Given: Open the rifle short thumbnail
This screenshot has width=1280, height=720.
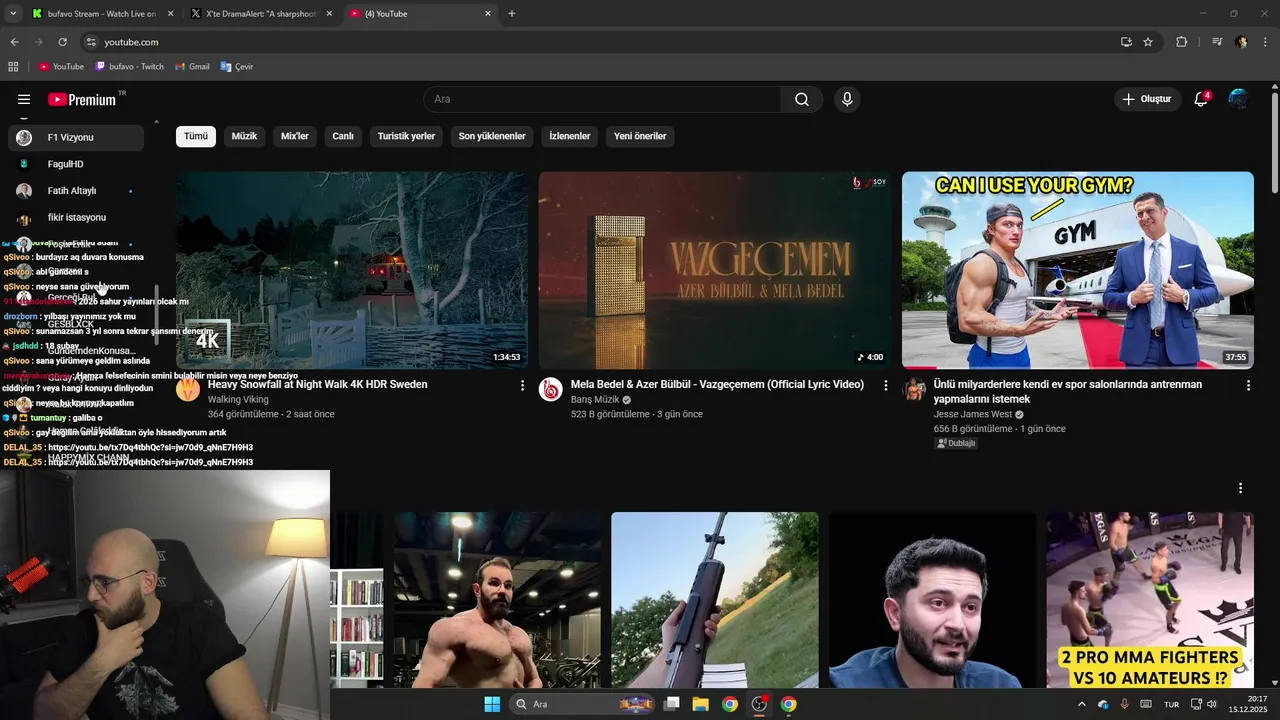Looking at the screenshot, I should (715, 600).
